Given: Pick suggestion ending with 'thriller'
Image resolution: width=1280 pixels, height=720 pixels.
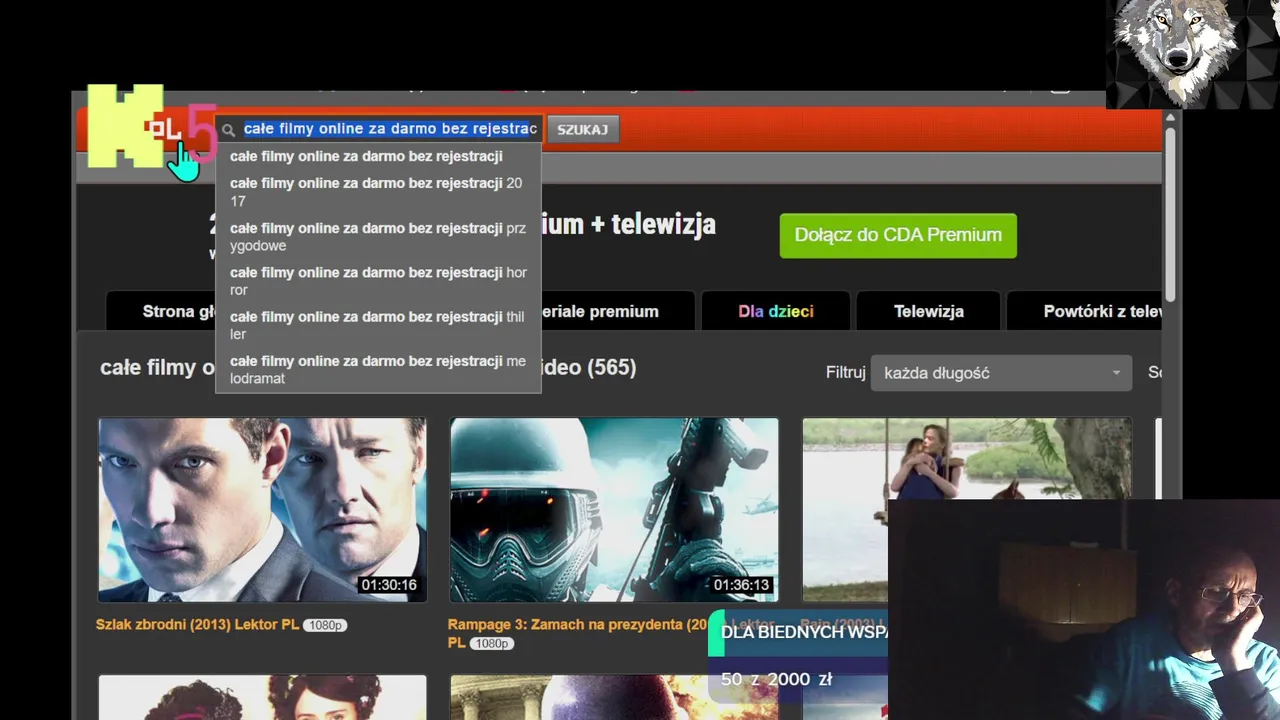Looking at the screenshot, I should [x=378, y=325].
